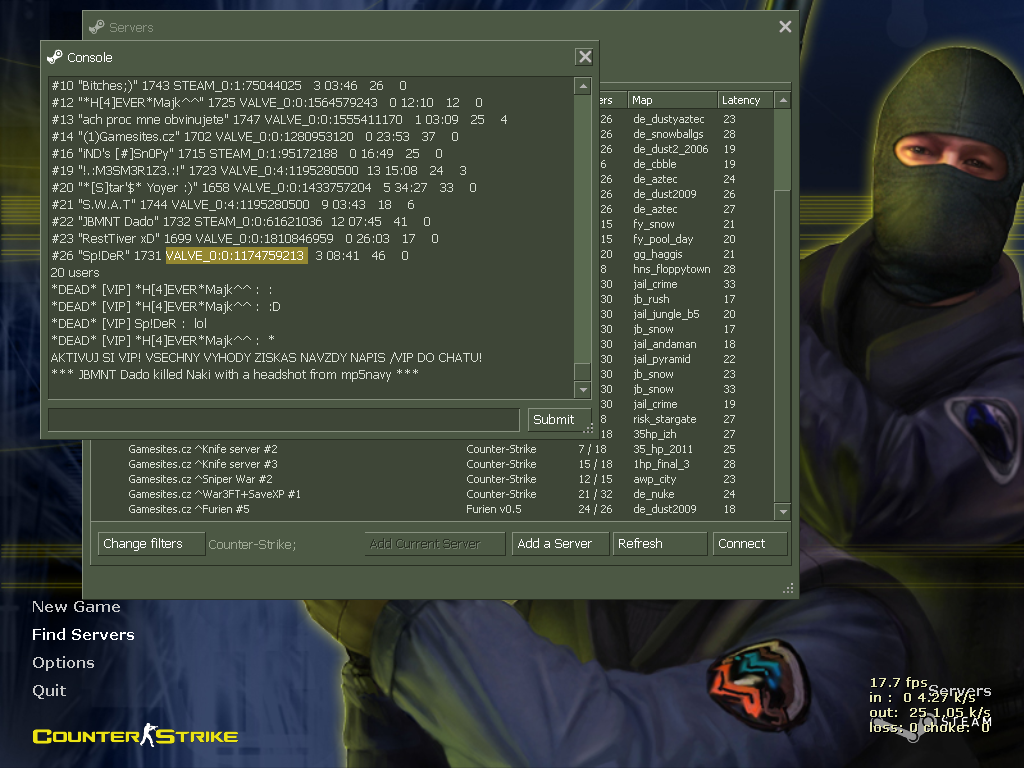Click highlighted VALVE_0:0:1174759213 ID in console

pos(236,256)
